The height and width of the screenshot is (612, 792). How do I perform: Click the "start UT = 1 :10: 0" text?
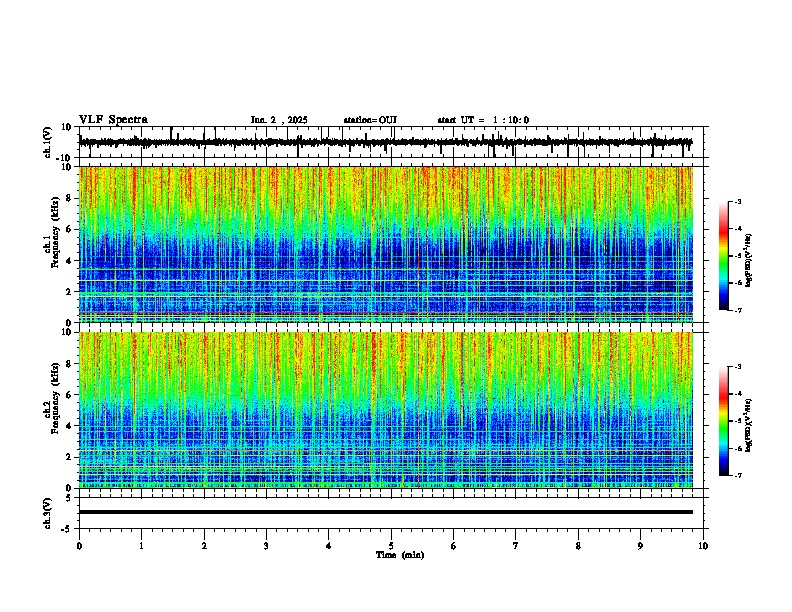483,120
